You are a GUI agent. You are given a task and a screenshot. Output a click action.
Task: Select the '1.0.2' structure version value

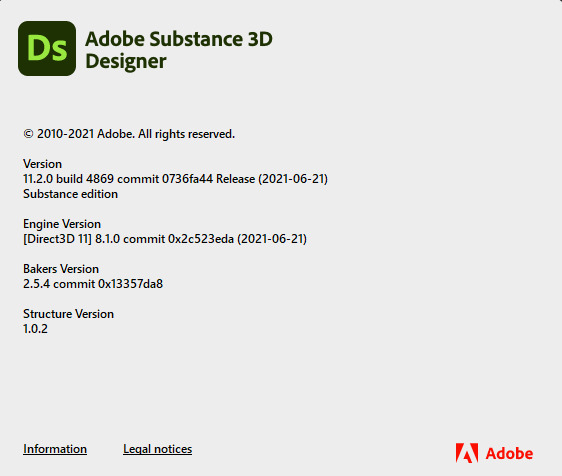tap(35, 329)
